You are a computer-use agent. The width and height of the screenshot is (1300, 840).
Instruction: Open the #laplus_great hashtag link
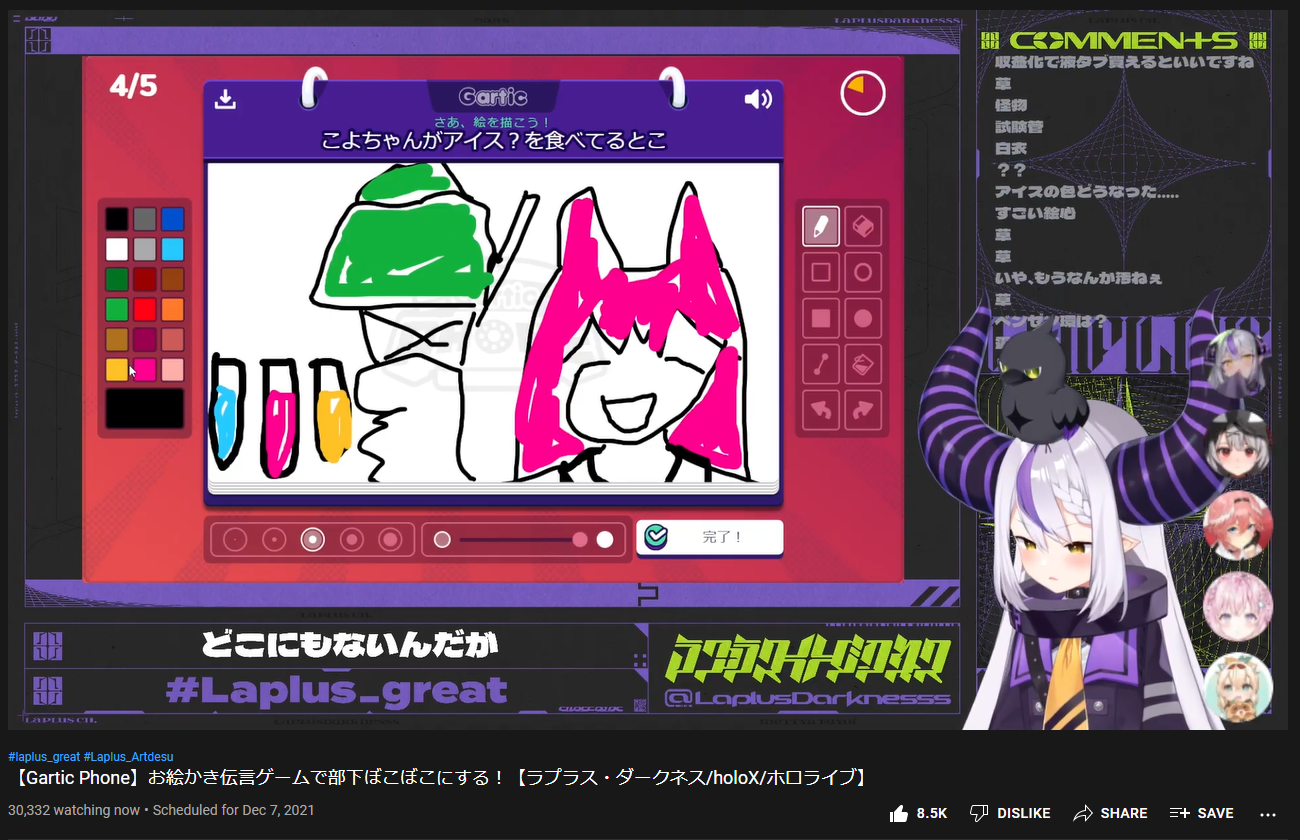click(x=44, y=757)
